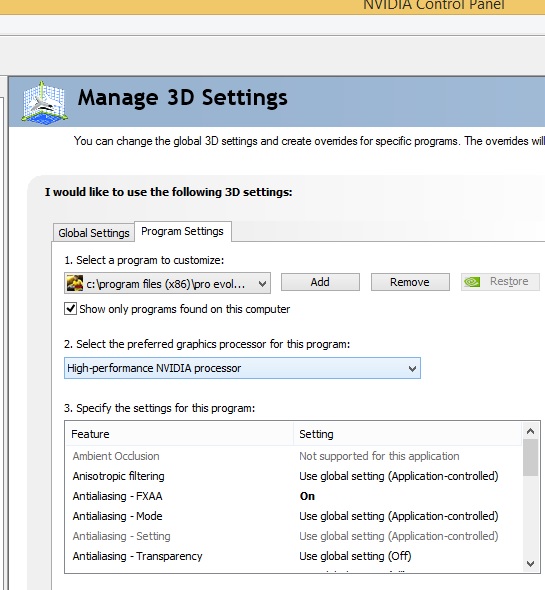Click the settings list scrollbar thumb
The width and height of the screenshot is (545, 590).
pos(531,458)
